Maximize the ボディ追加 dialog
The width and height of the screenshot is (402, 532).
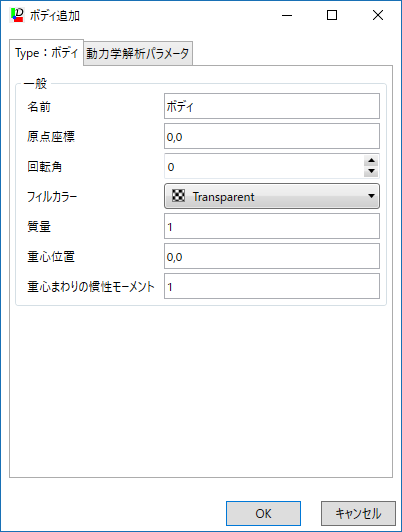(x=332, y=15)
